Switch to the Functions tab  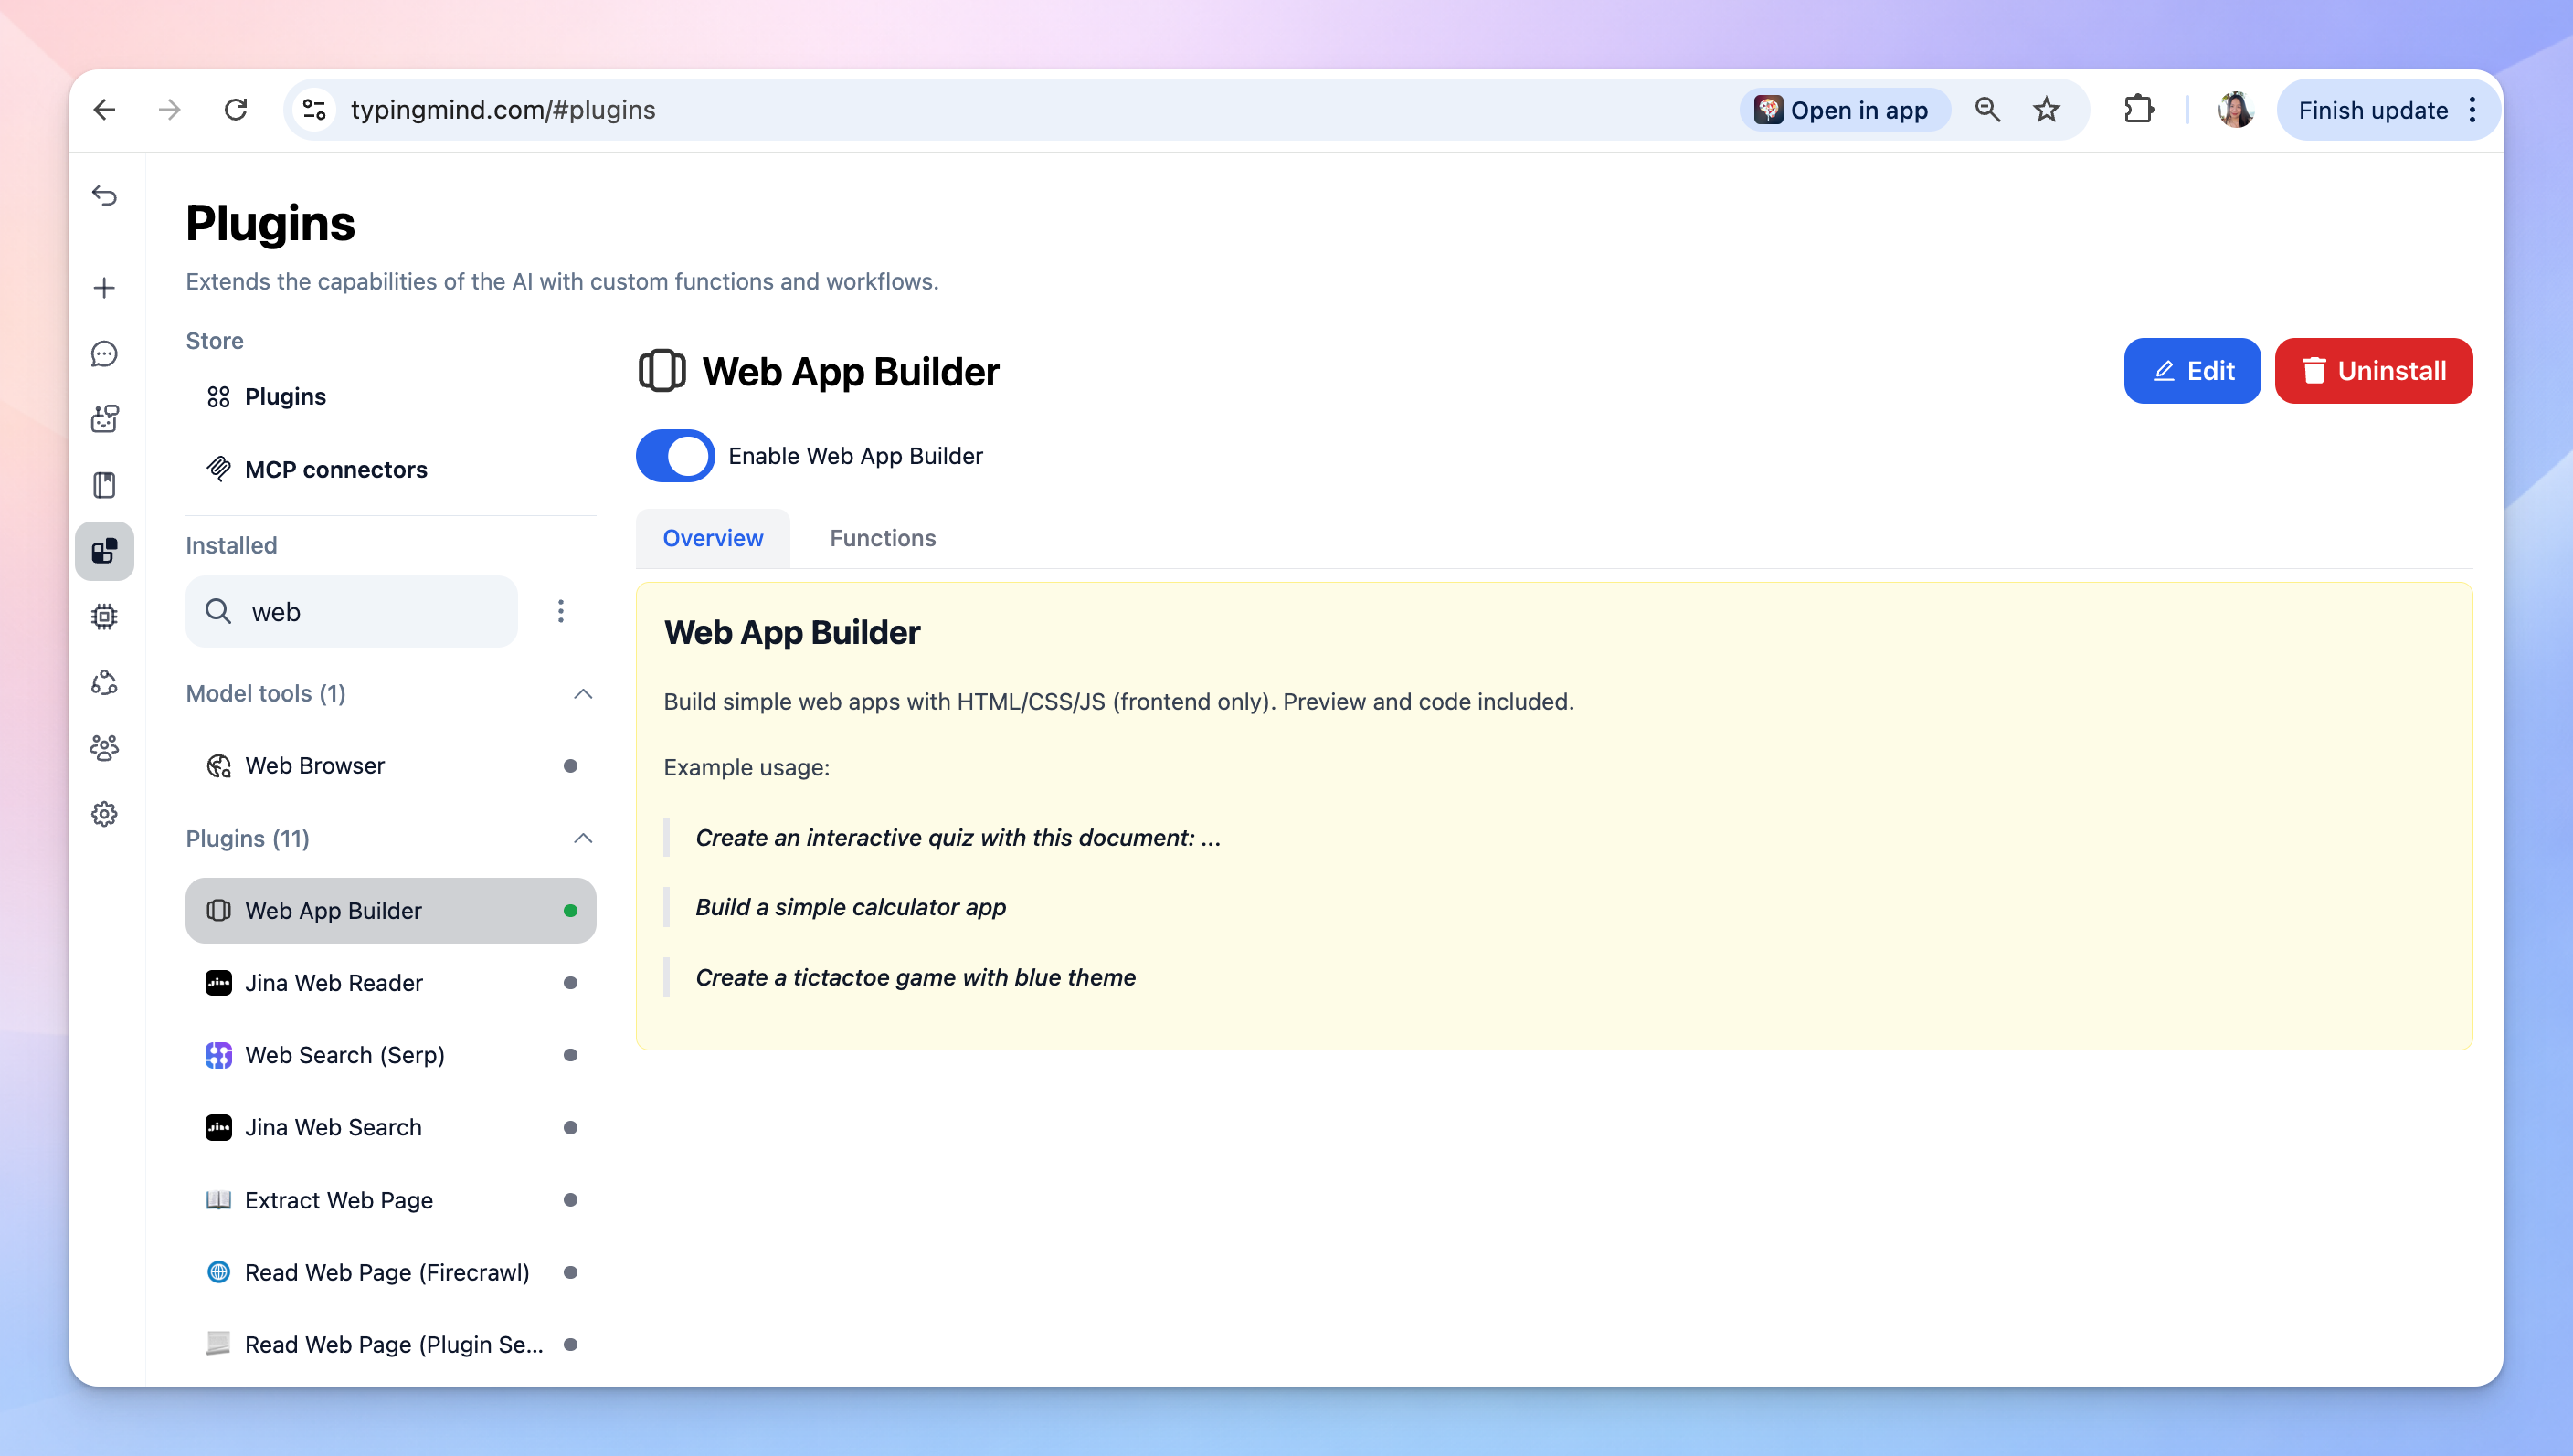click(x=883, y=538)
